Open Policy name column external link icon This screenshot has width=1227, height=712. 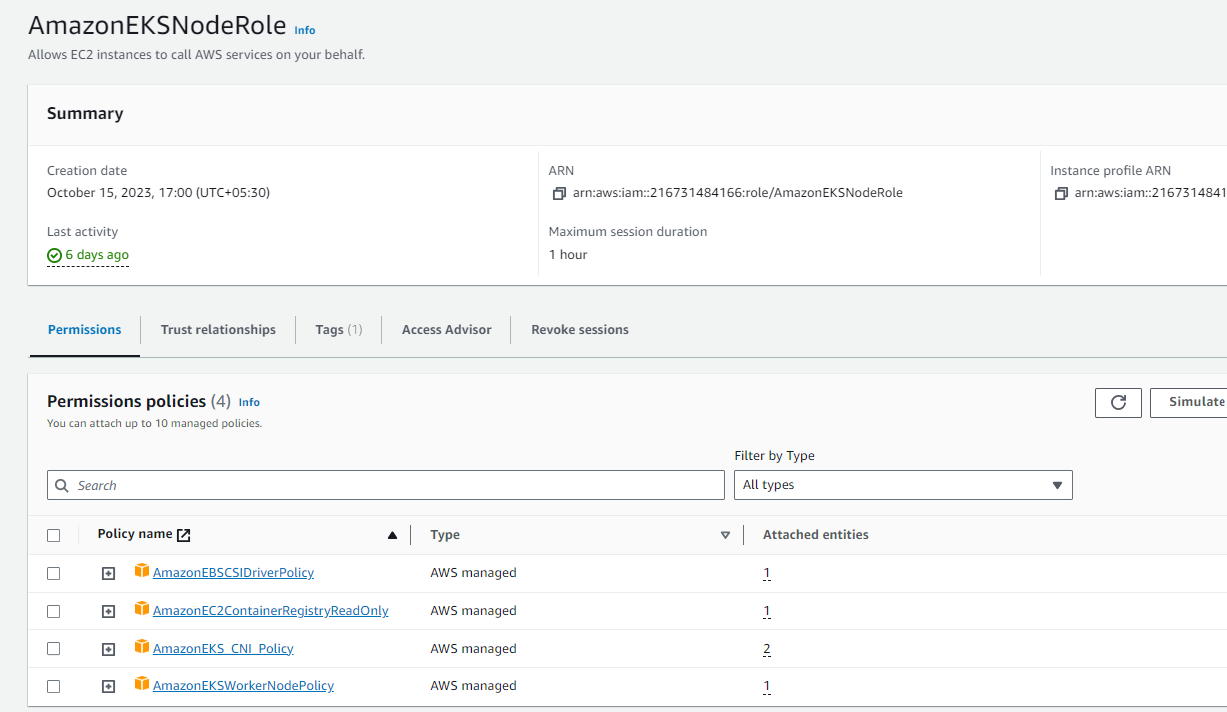click(182, 534)
